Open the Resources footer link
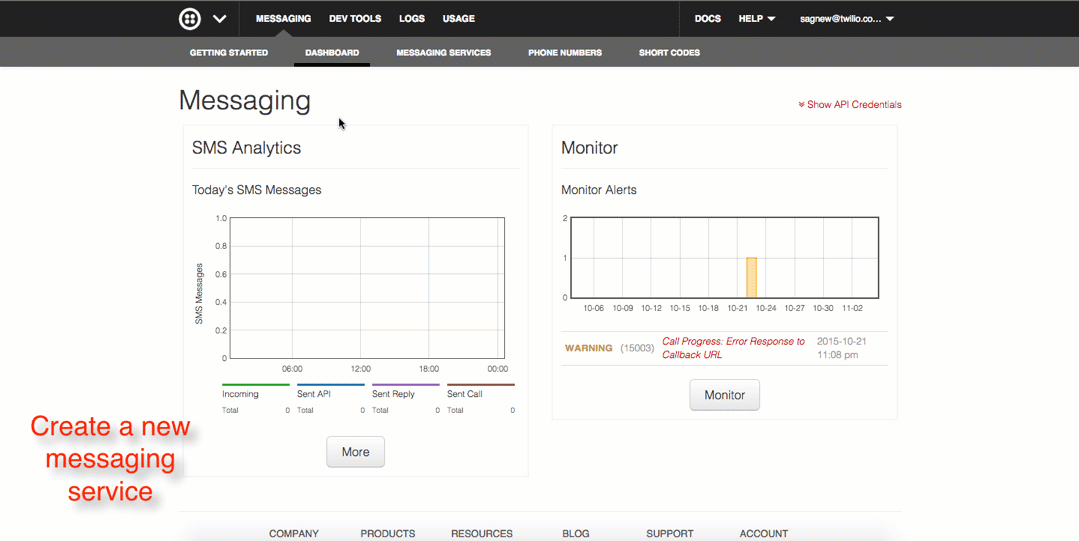This screenshot has height=541, width=1079. pos(482,533)
